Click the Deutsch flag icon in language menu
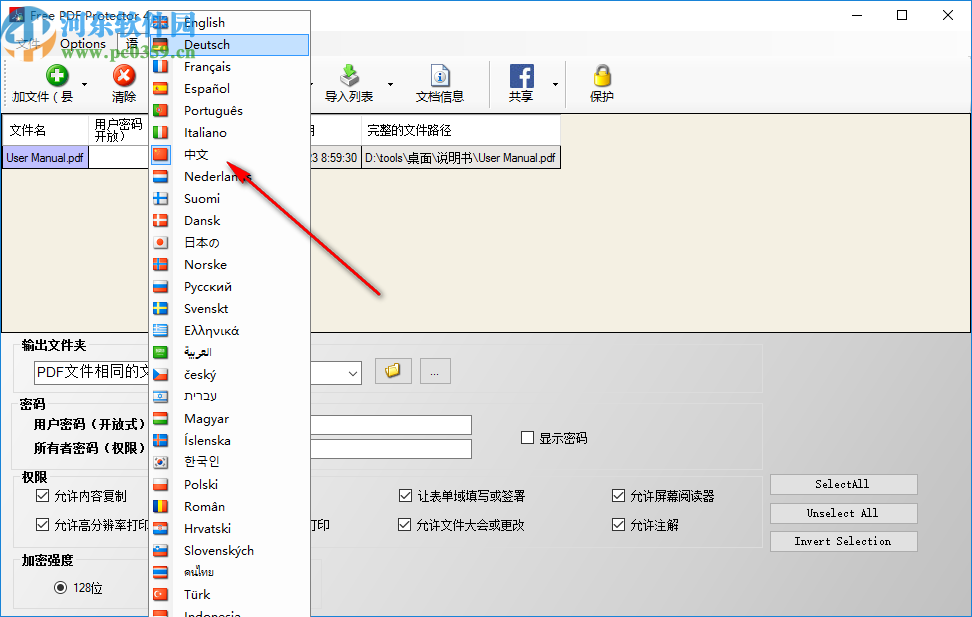This screenshot has width=972, height=617. (x=161, y=44)
